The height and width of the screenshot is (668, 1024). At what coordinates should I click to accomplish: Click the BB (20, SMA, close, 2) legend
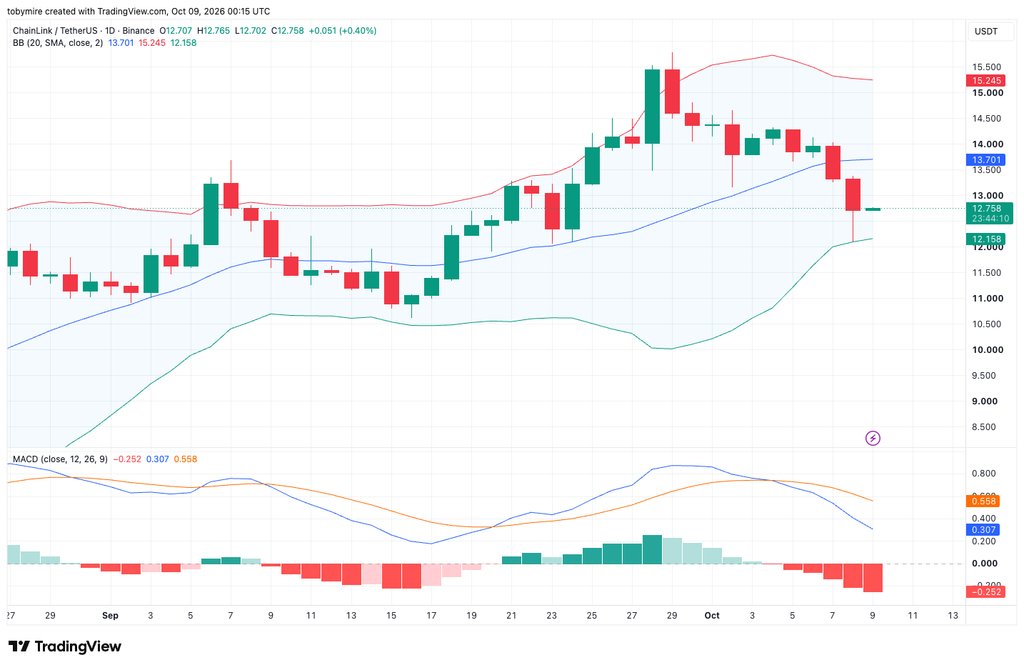click(x=58, y=43)
